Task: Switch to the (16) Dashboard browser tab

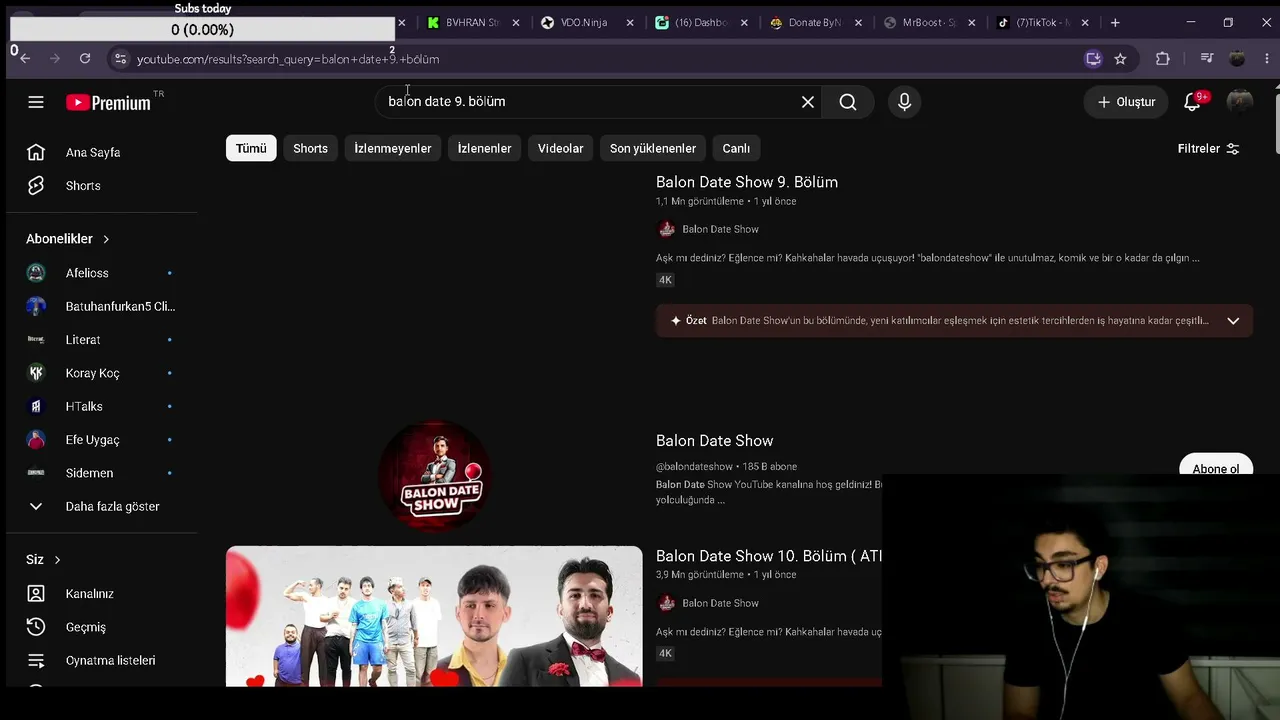Action: (700, 23)
